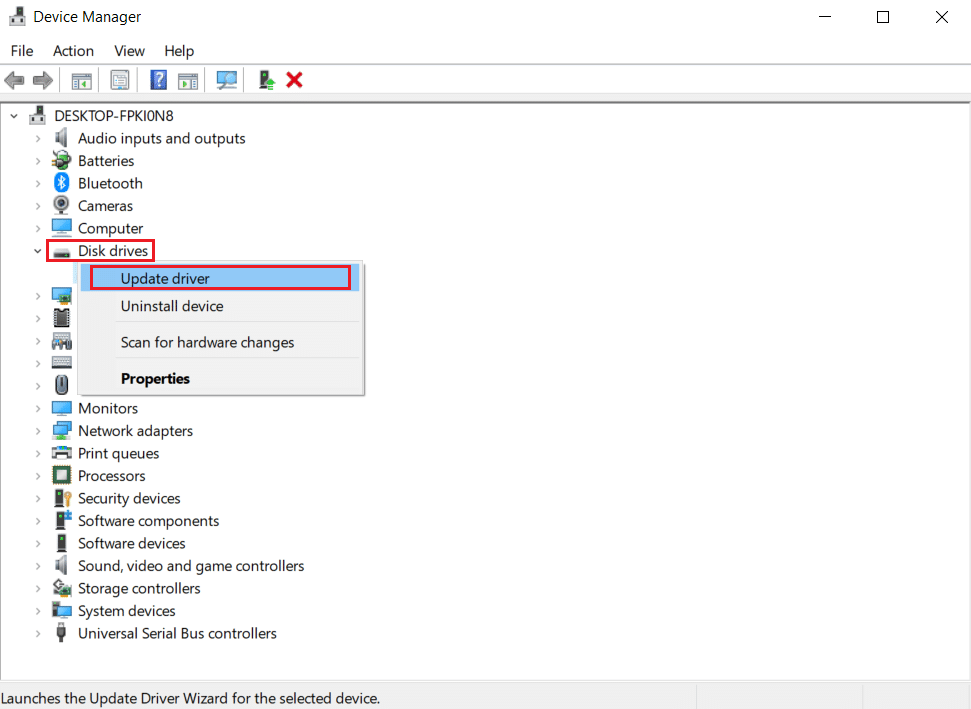Click the Show/Hide console tree toolbar icon
Image resolution: width=971 pixels, height=709 pixels.
pos(82,80)
